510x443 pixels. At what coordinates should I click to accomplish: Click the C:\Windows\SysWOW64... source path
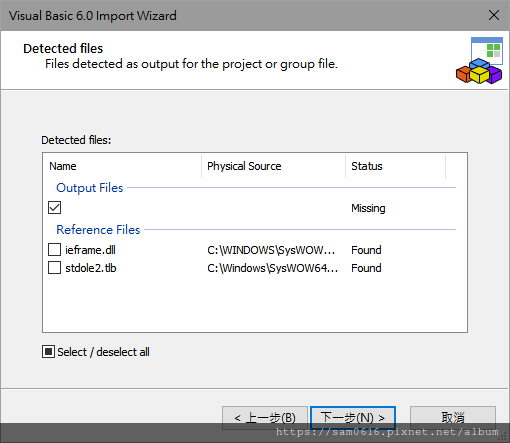coord(272,268)
